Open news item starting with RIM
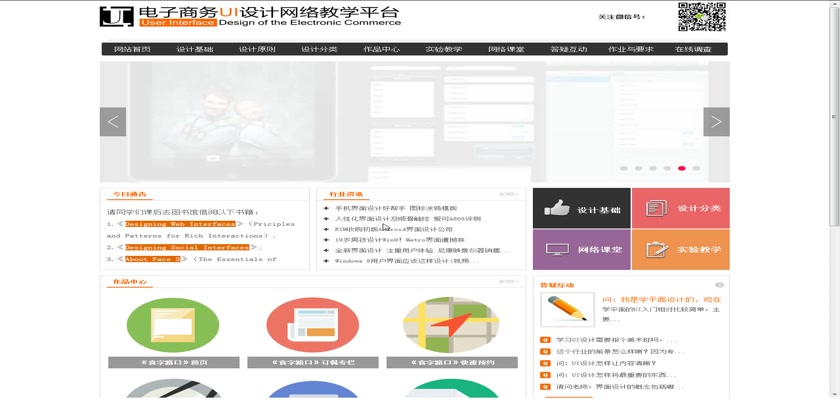The height and width of the screenshot is (400, 840). (394, 229)
